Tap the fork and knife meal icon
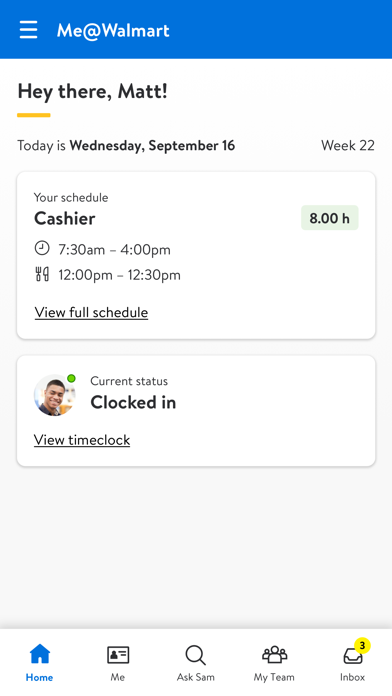Image resolution: width=392 pixels, height=696 pixels. (42, 274)
